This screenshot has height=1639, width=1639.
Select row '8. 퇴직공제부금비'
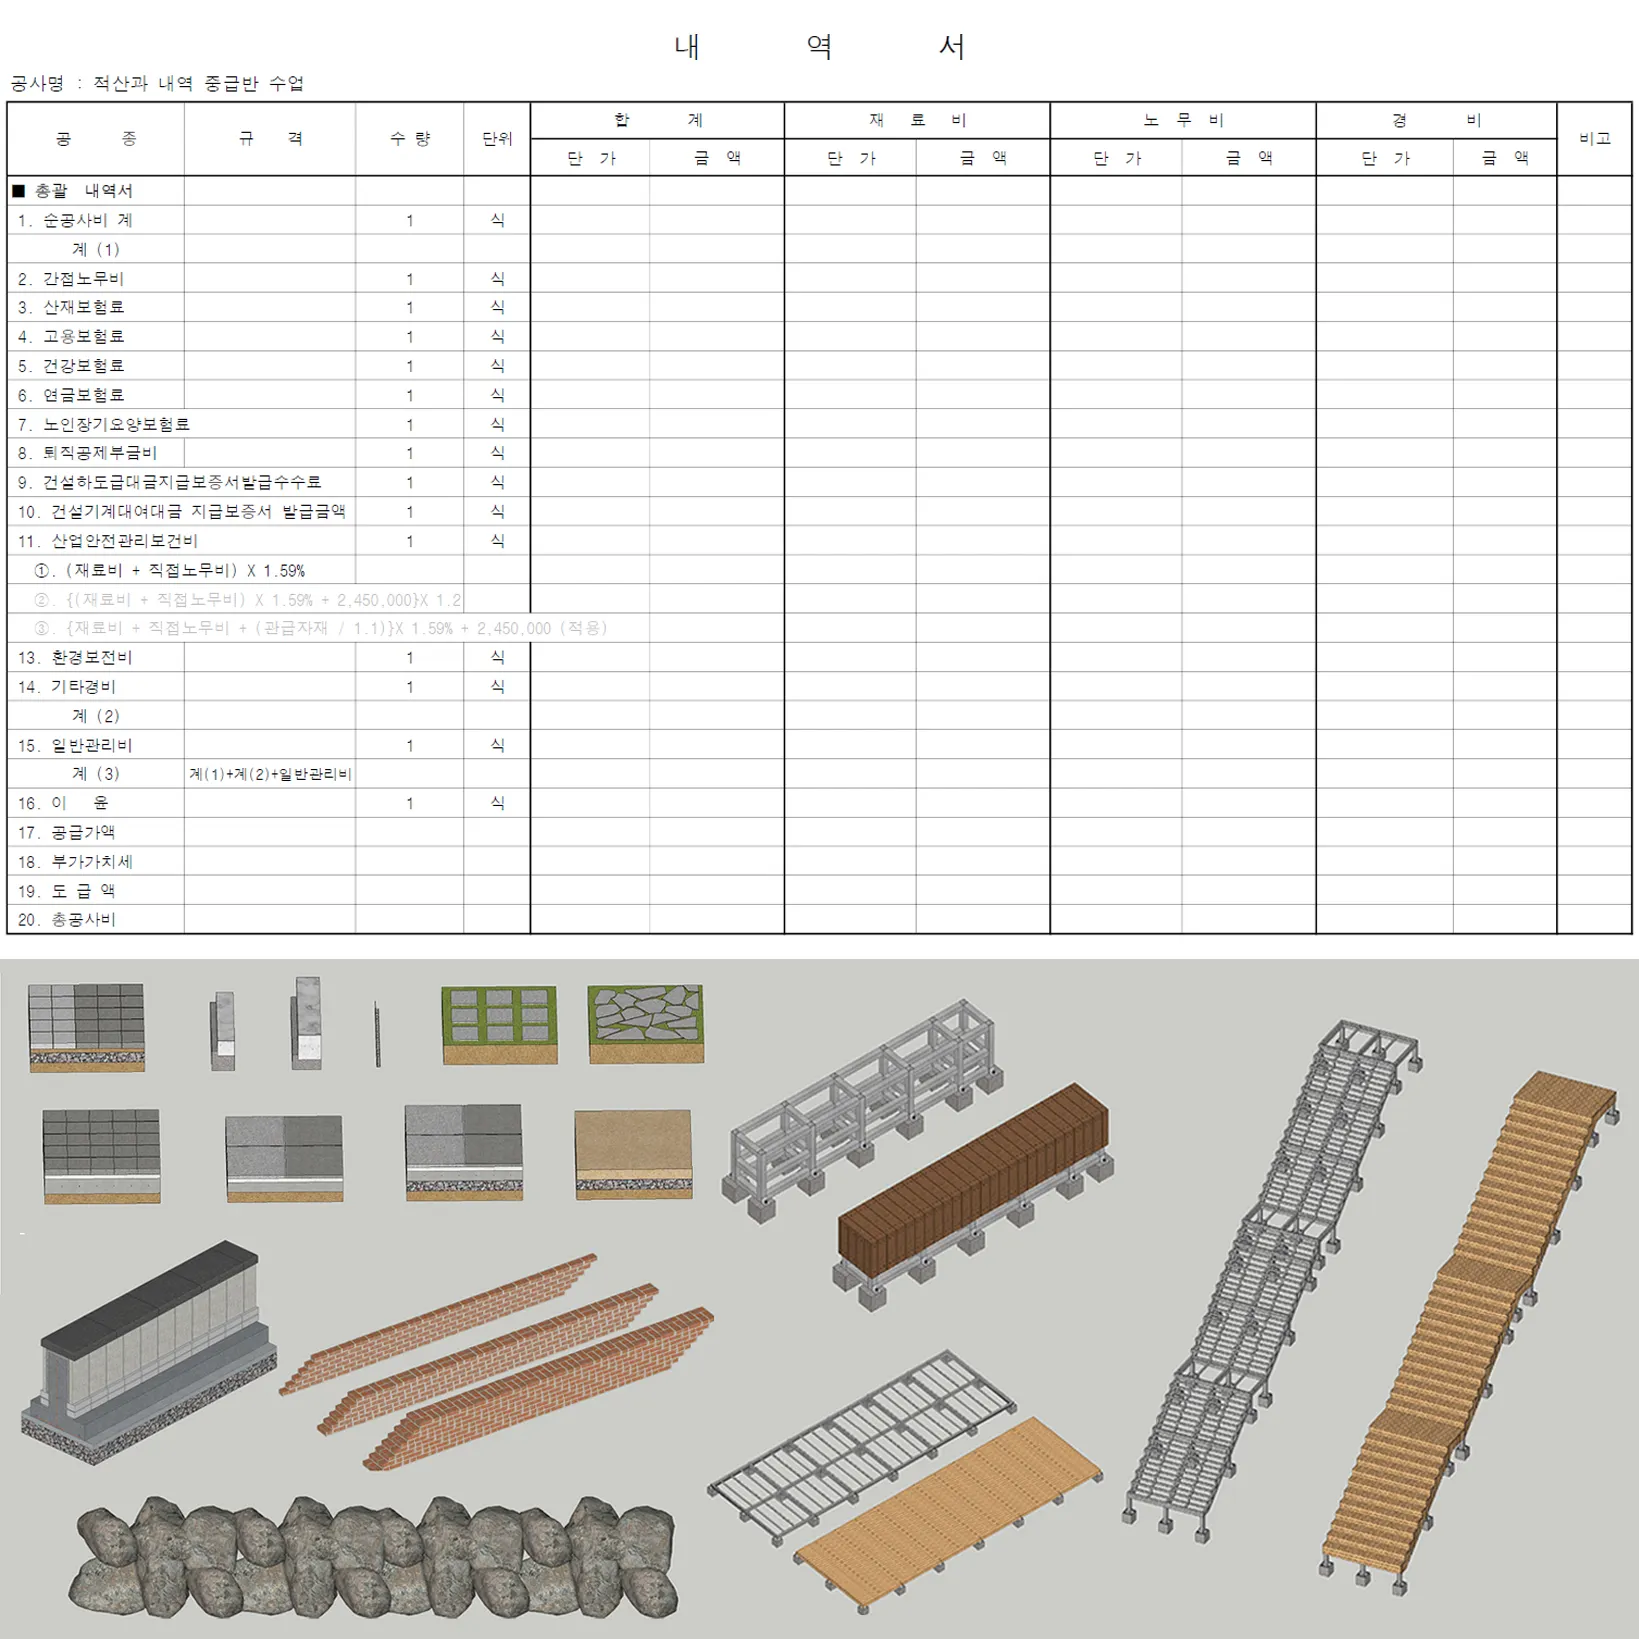[x=819, y=453]
